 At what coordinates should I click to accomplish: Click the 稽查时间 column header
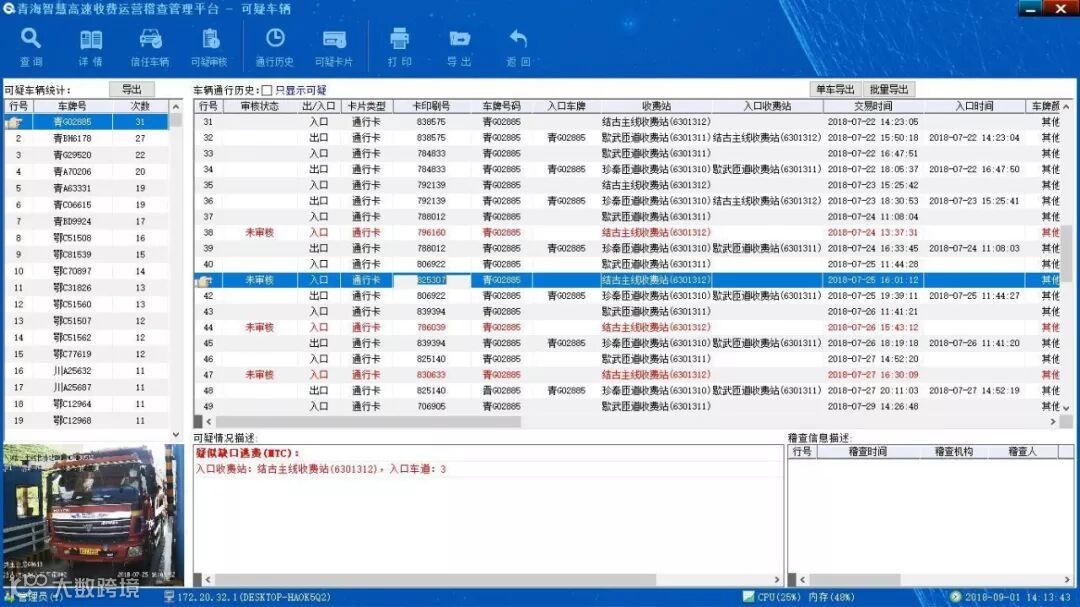coord(867,452)
